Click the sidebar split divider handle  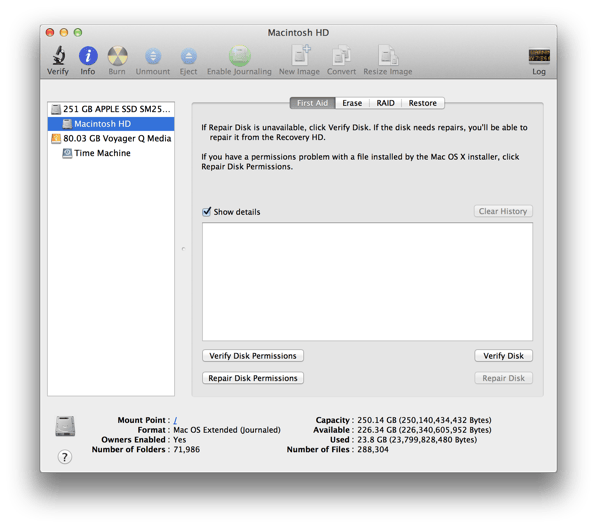click(184, 249)
